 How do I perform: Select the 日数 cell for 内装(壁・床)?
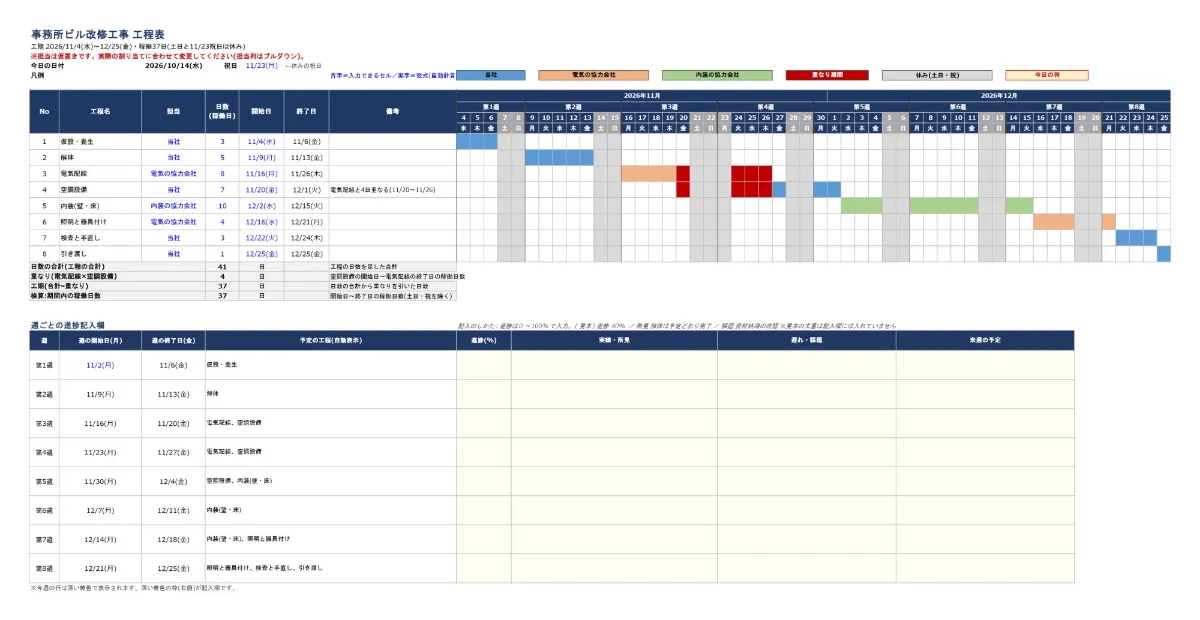pyautogui.click(x=222, y=205)
